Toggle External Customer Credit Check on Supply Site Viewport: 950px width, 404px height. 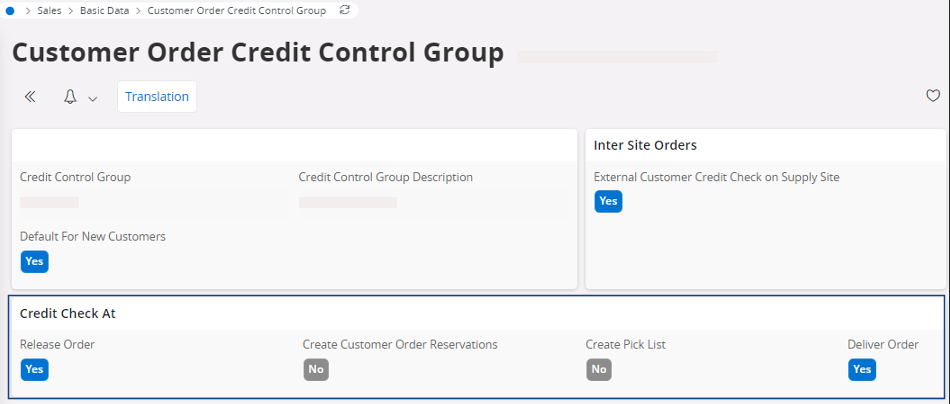[x=608, y=201]
